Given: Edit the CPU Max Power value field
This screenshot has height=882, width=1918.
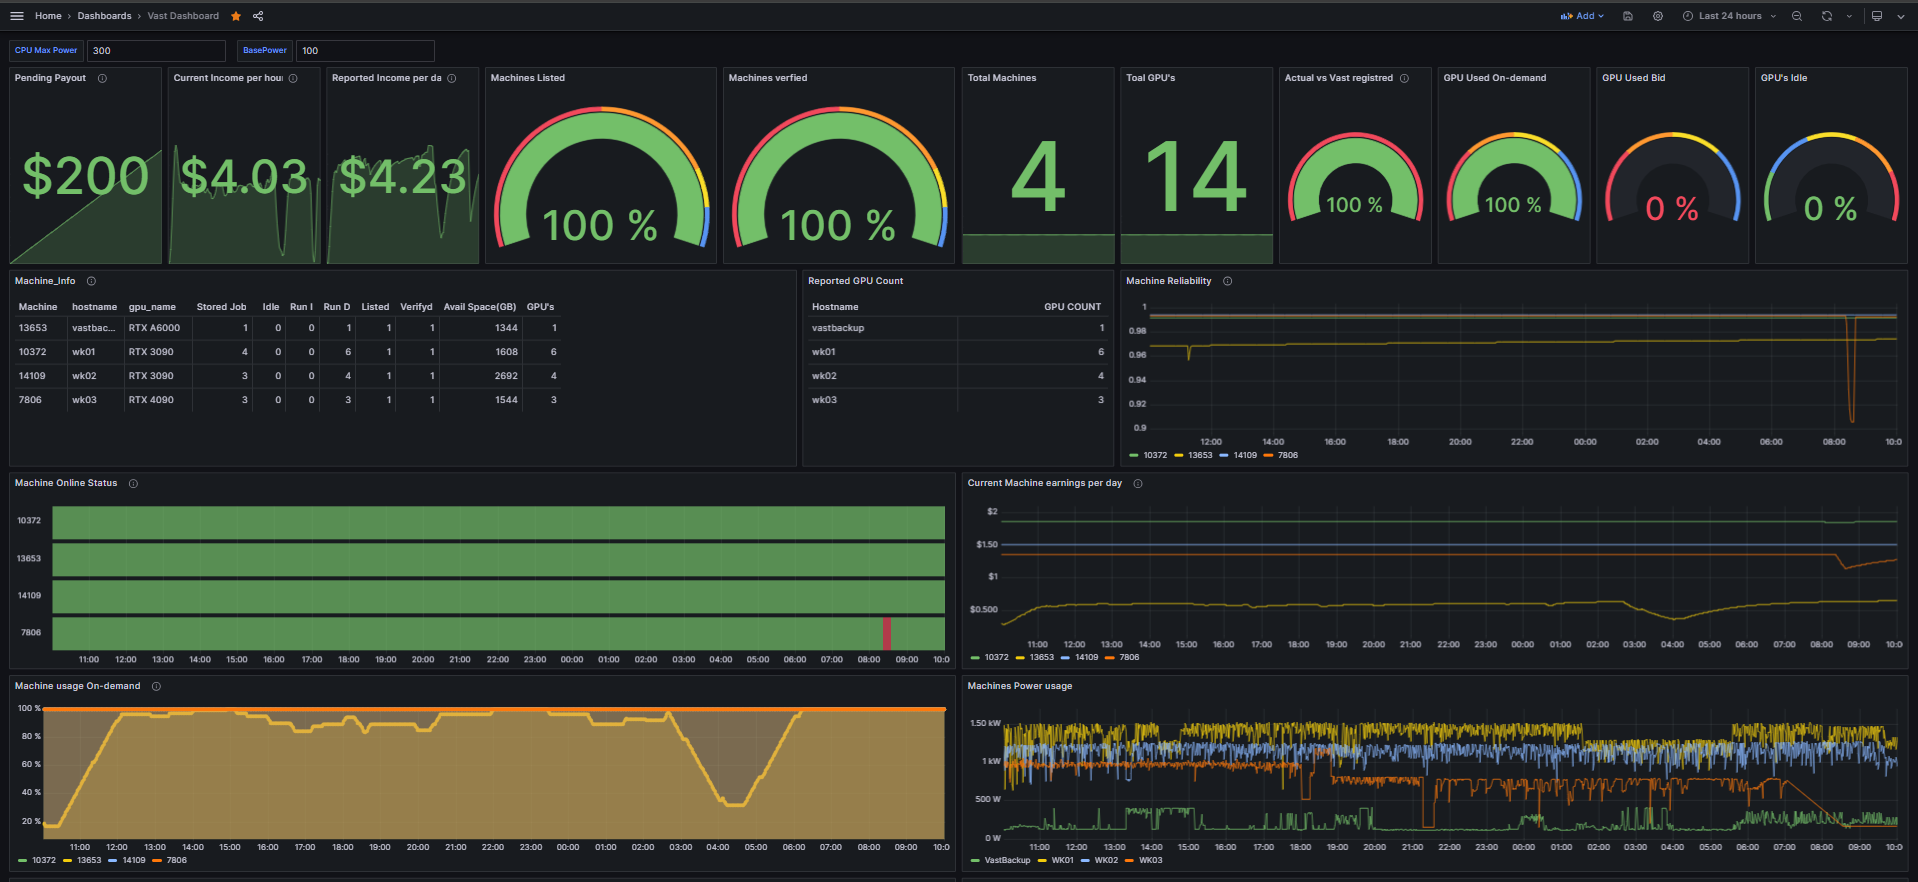Looking at the screenshot, I should [156, 50].
